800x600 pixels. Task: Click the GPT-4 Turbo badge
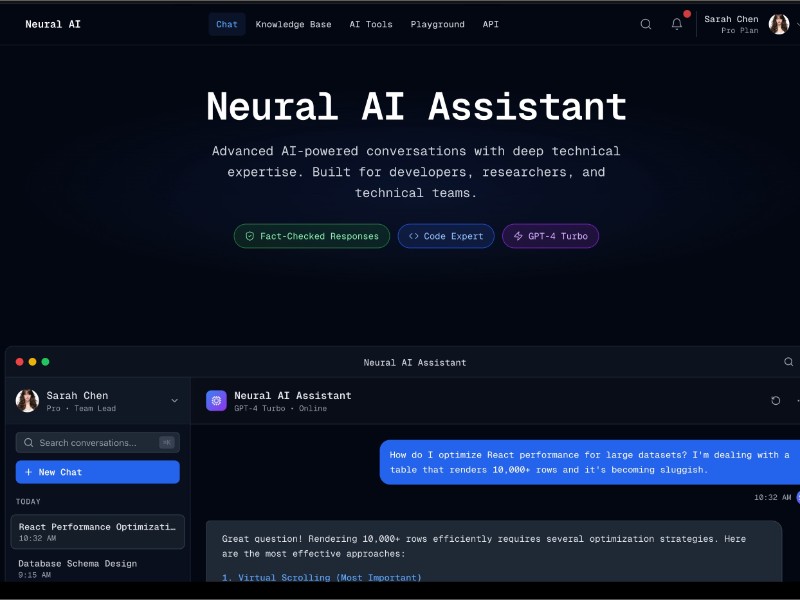point(550,236)
